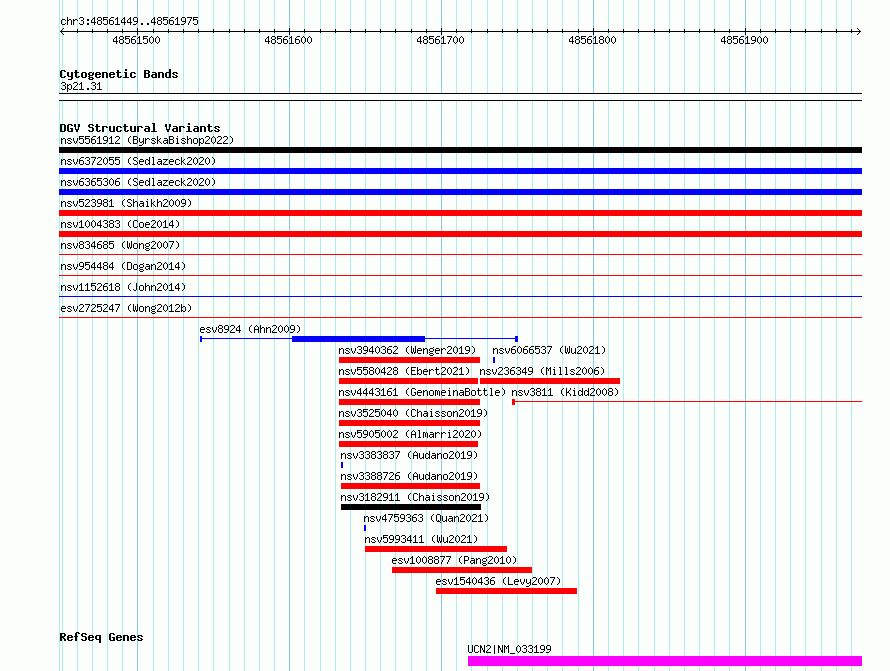This screenshot has width=890, height=671.
Task: Open nsv1004383 (Coe2014) label
Action: (120, 224)
